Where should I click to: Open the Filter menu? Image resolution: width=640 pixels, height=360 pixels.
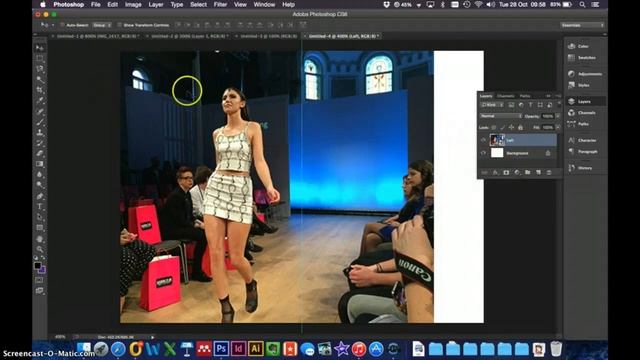(x=220, y=4)
